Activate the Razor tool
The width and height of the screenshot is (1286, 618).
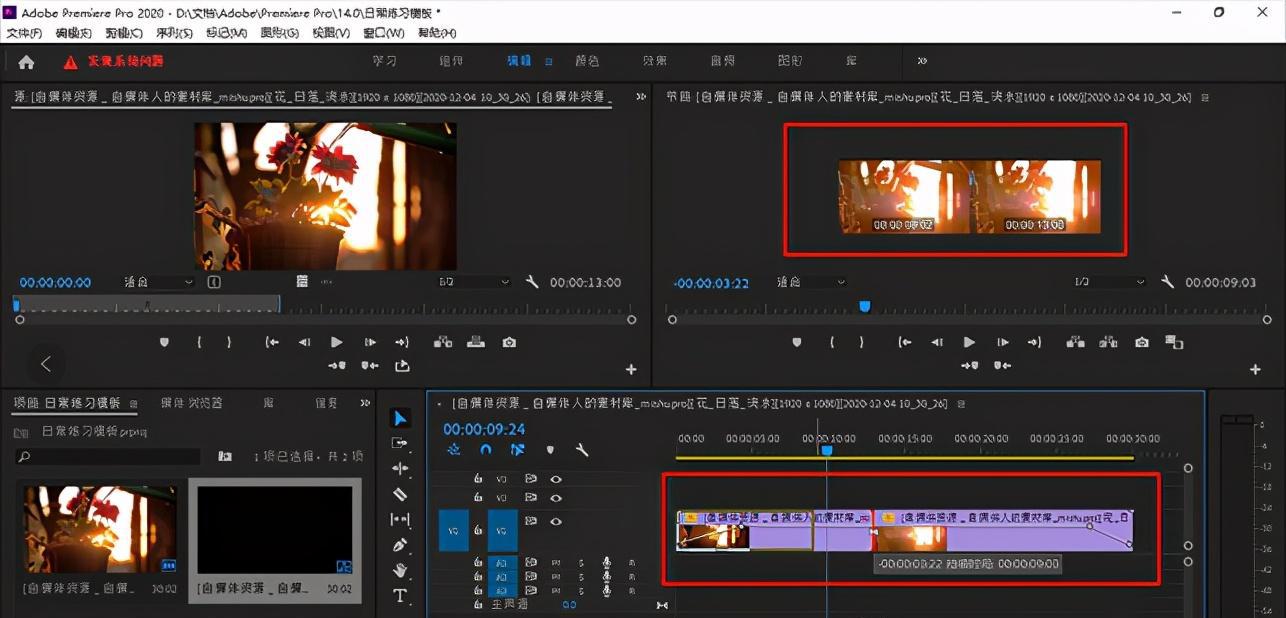[400, 494]
